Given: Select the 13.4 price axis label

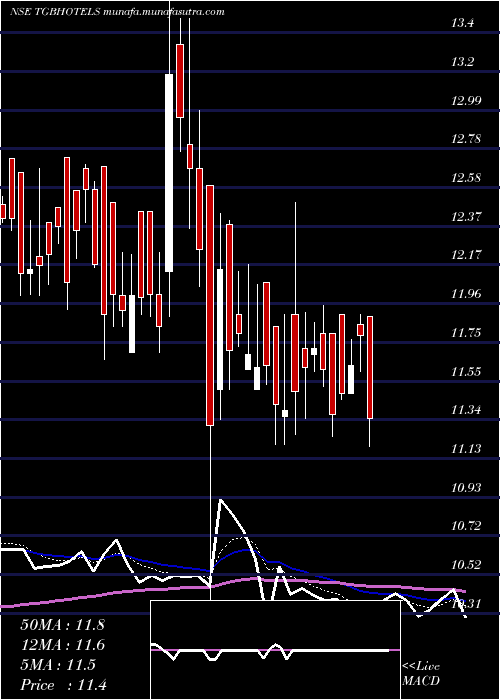Looking at the screenshot, I should click(462, 24).
